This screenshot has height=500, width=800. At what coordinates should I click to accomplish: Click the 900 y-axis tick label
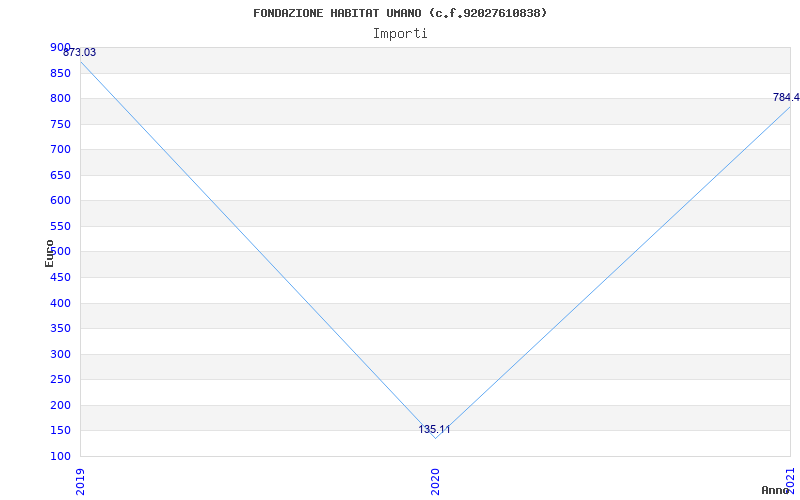click(60, 47)
